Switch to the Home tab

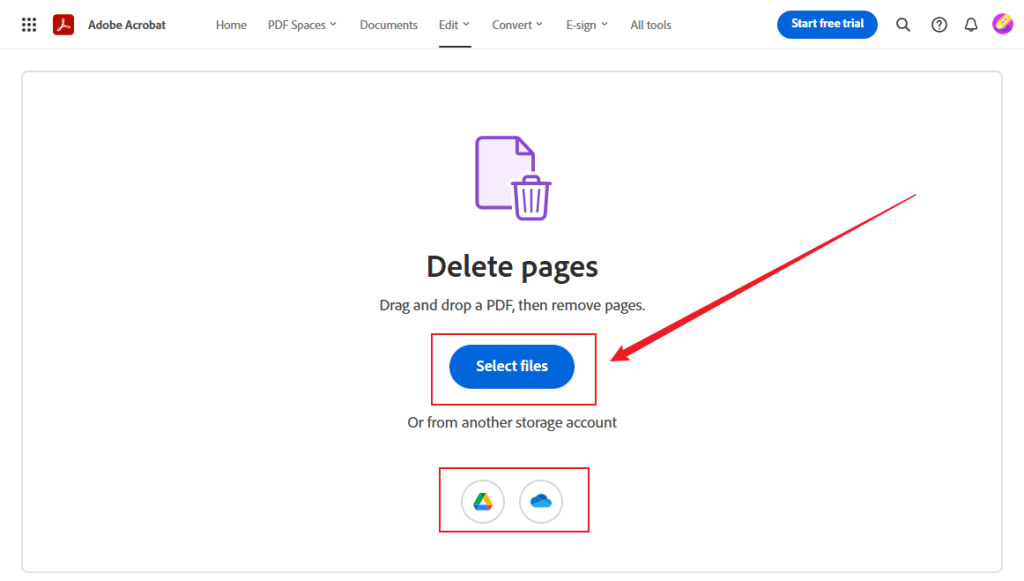[231, 24]
